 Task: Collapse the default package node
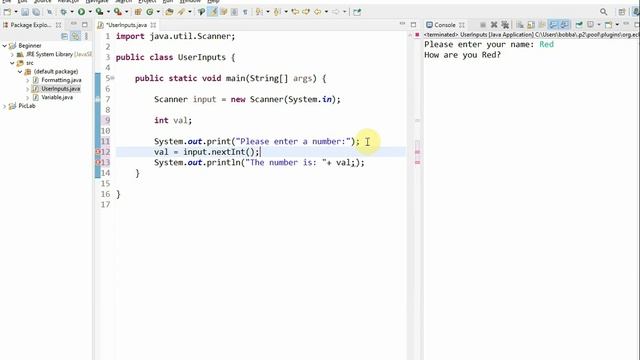(x=20, y=71)
